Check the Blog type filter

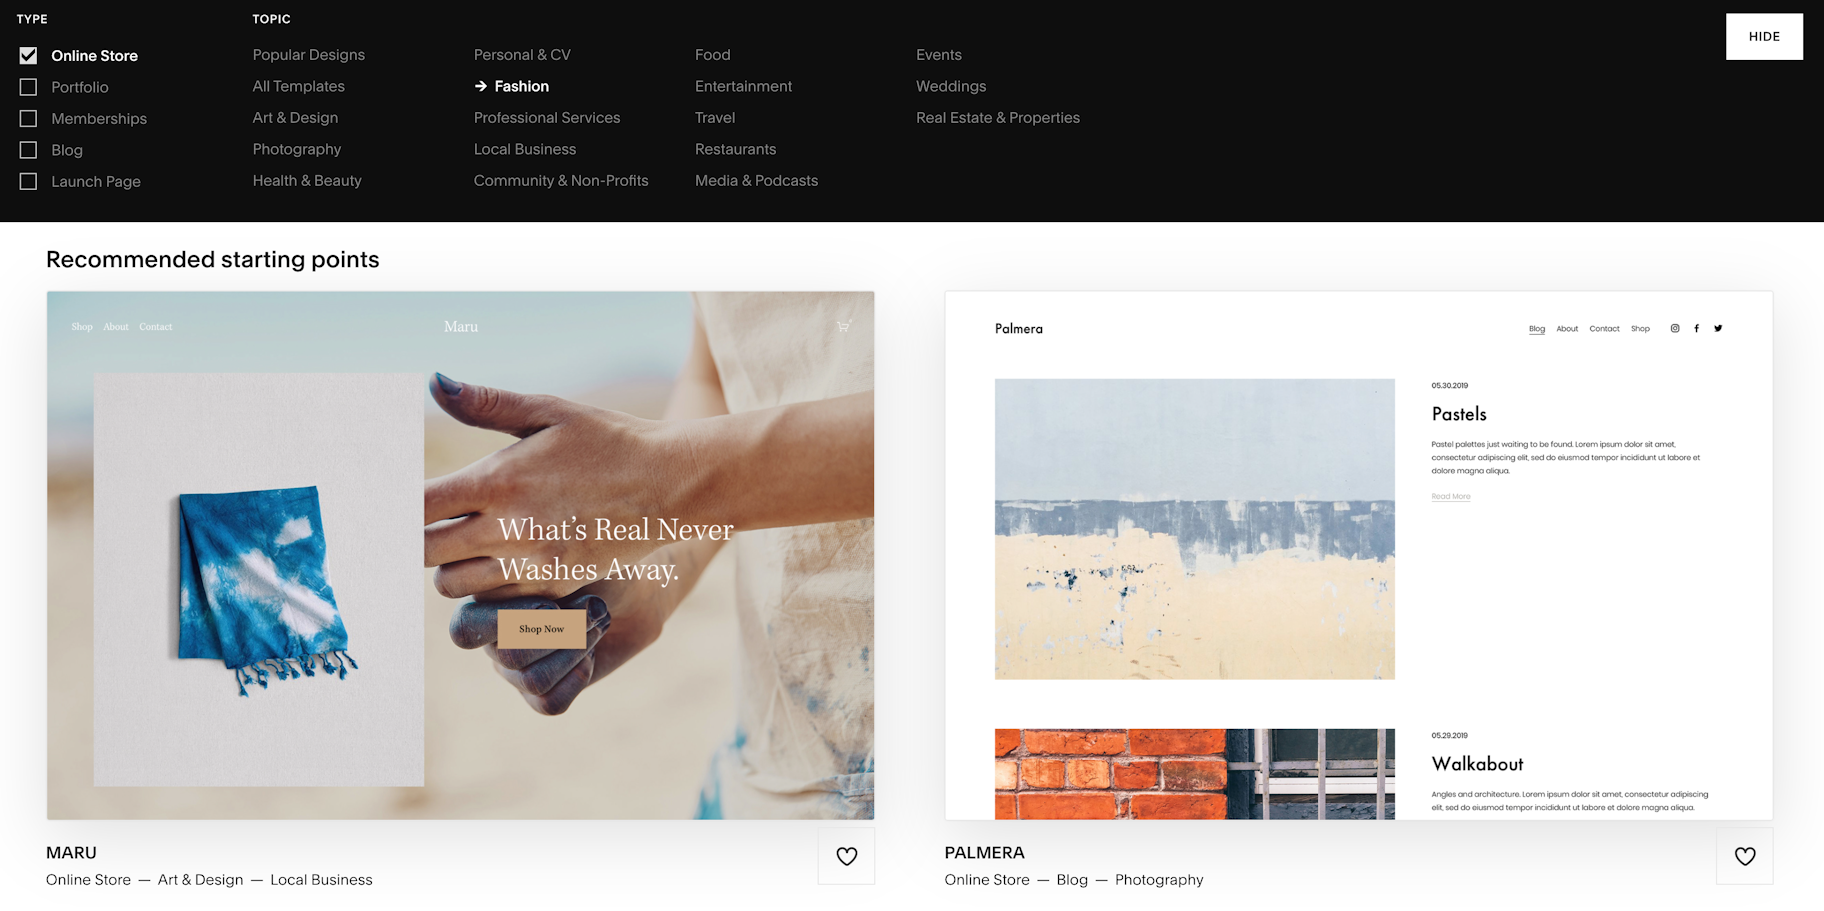[28, 150]
